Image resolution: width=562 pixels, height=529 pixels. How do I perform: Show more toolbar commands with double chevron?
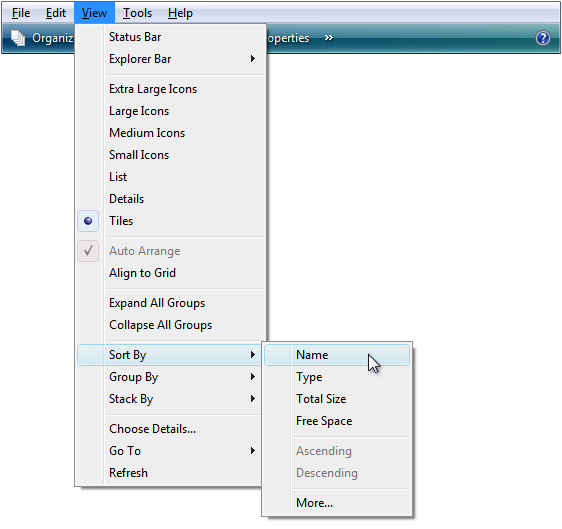pos(328,38)
